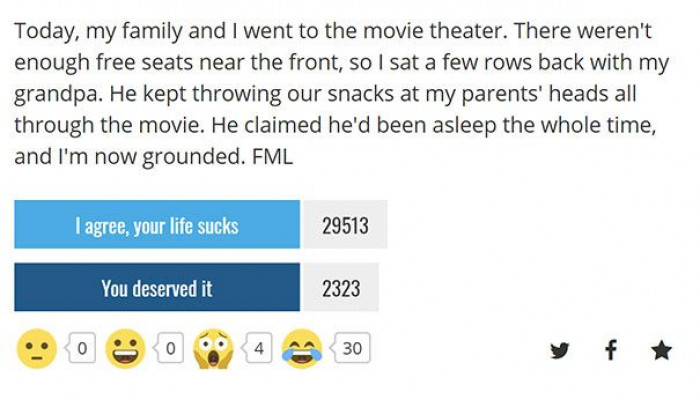700x400 pixels.
Task: Click the word FML ending the story
Action: (272, 157)
